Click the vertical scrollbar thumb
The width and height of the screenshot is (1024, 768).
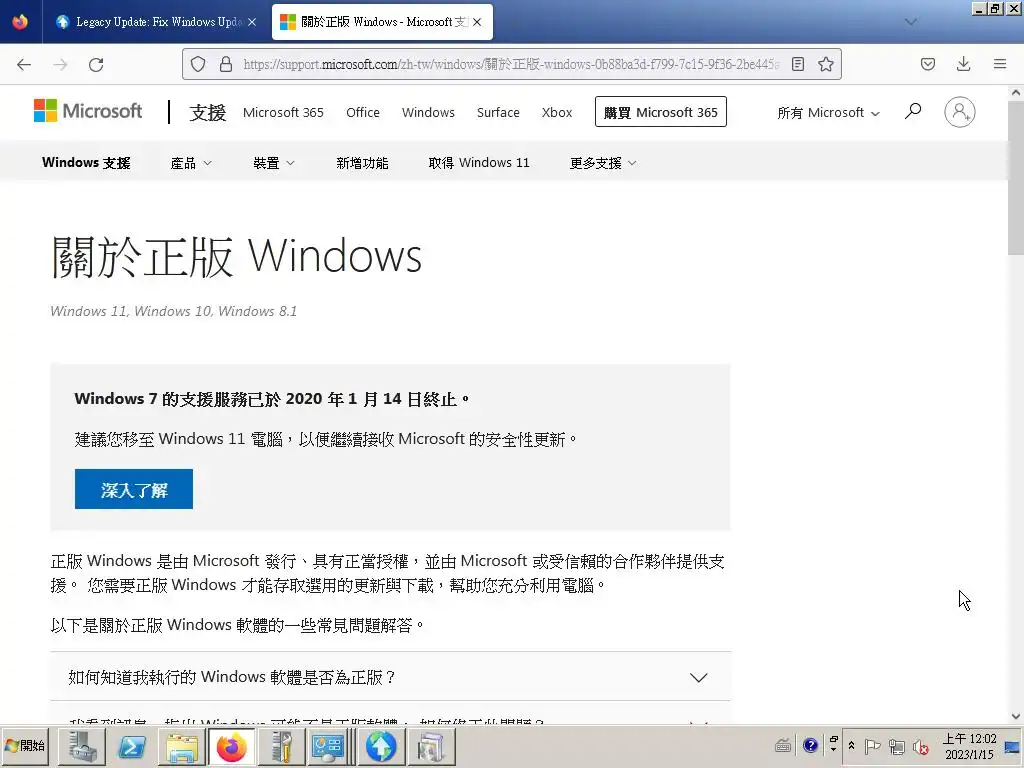1016,178
